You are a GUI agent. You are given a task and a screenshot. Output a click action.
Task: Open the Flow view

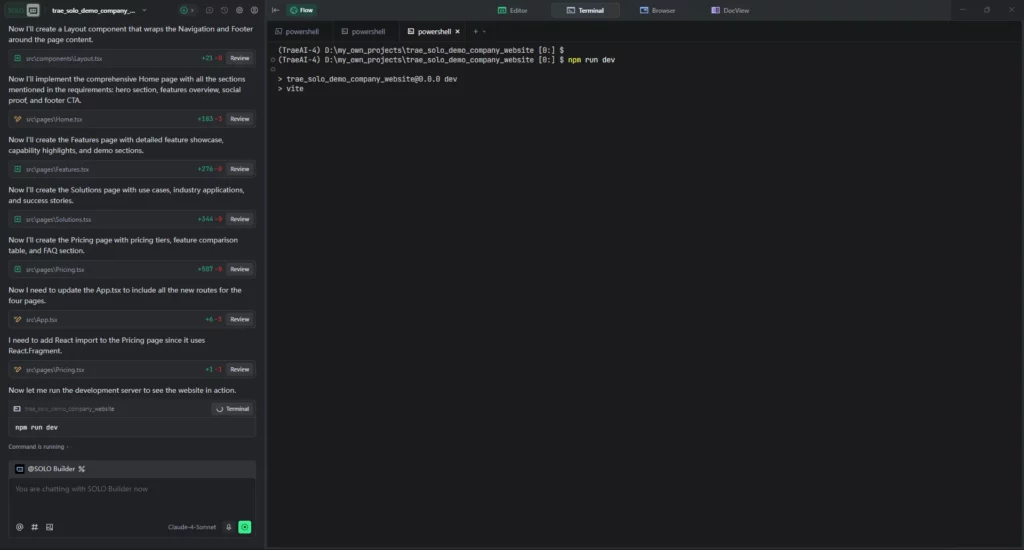(x=301, y=10)
